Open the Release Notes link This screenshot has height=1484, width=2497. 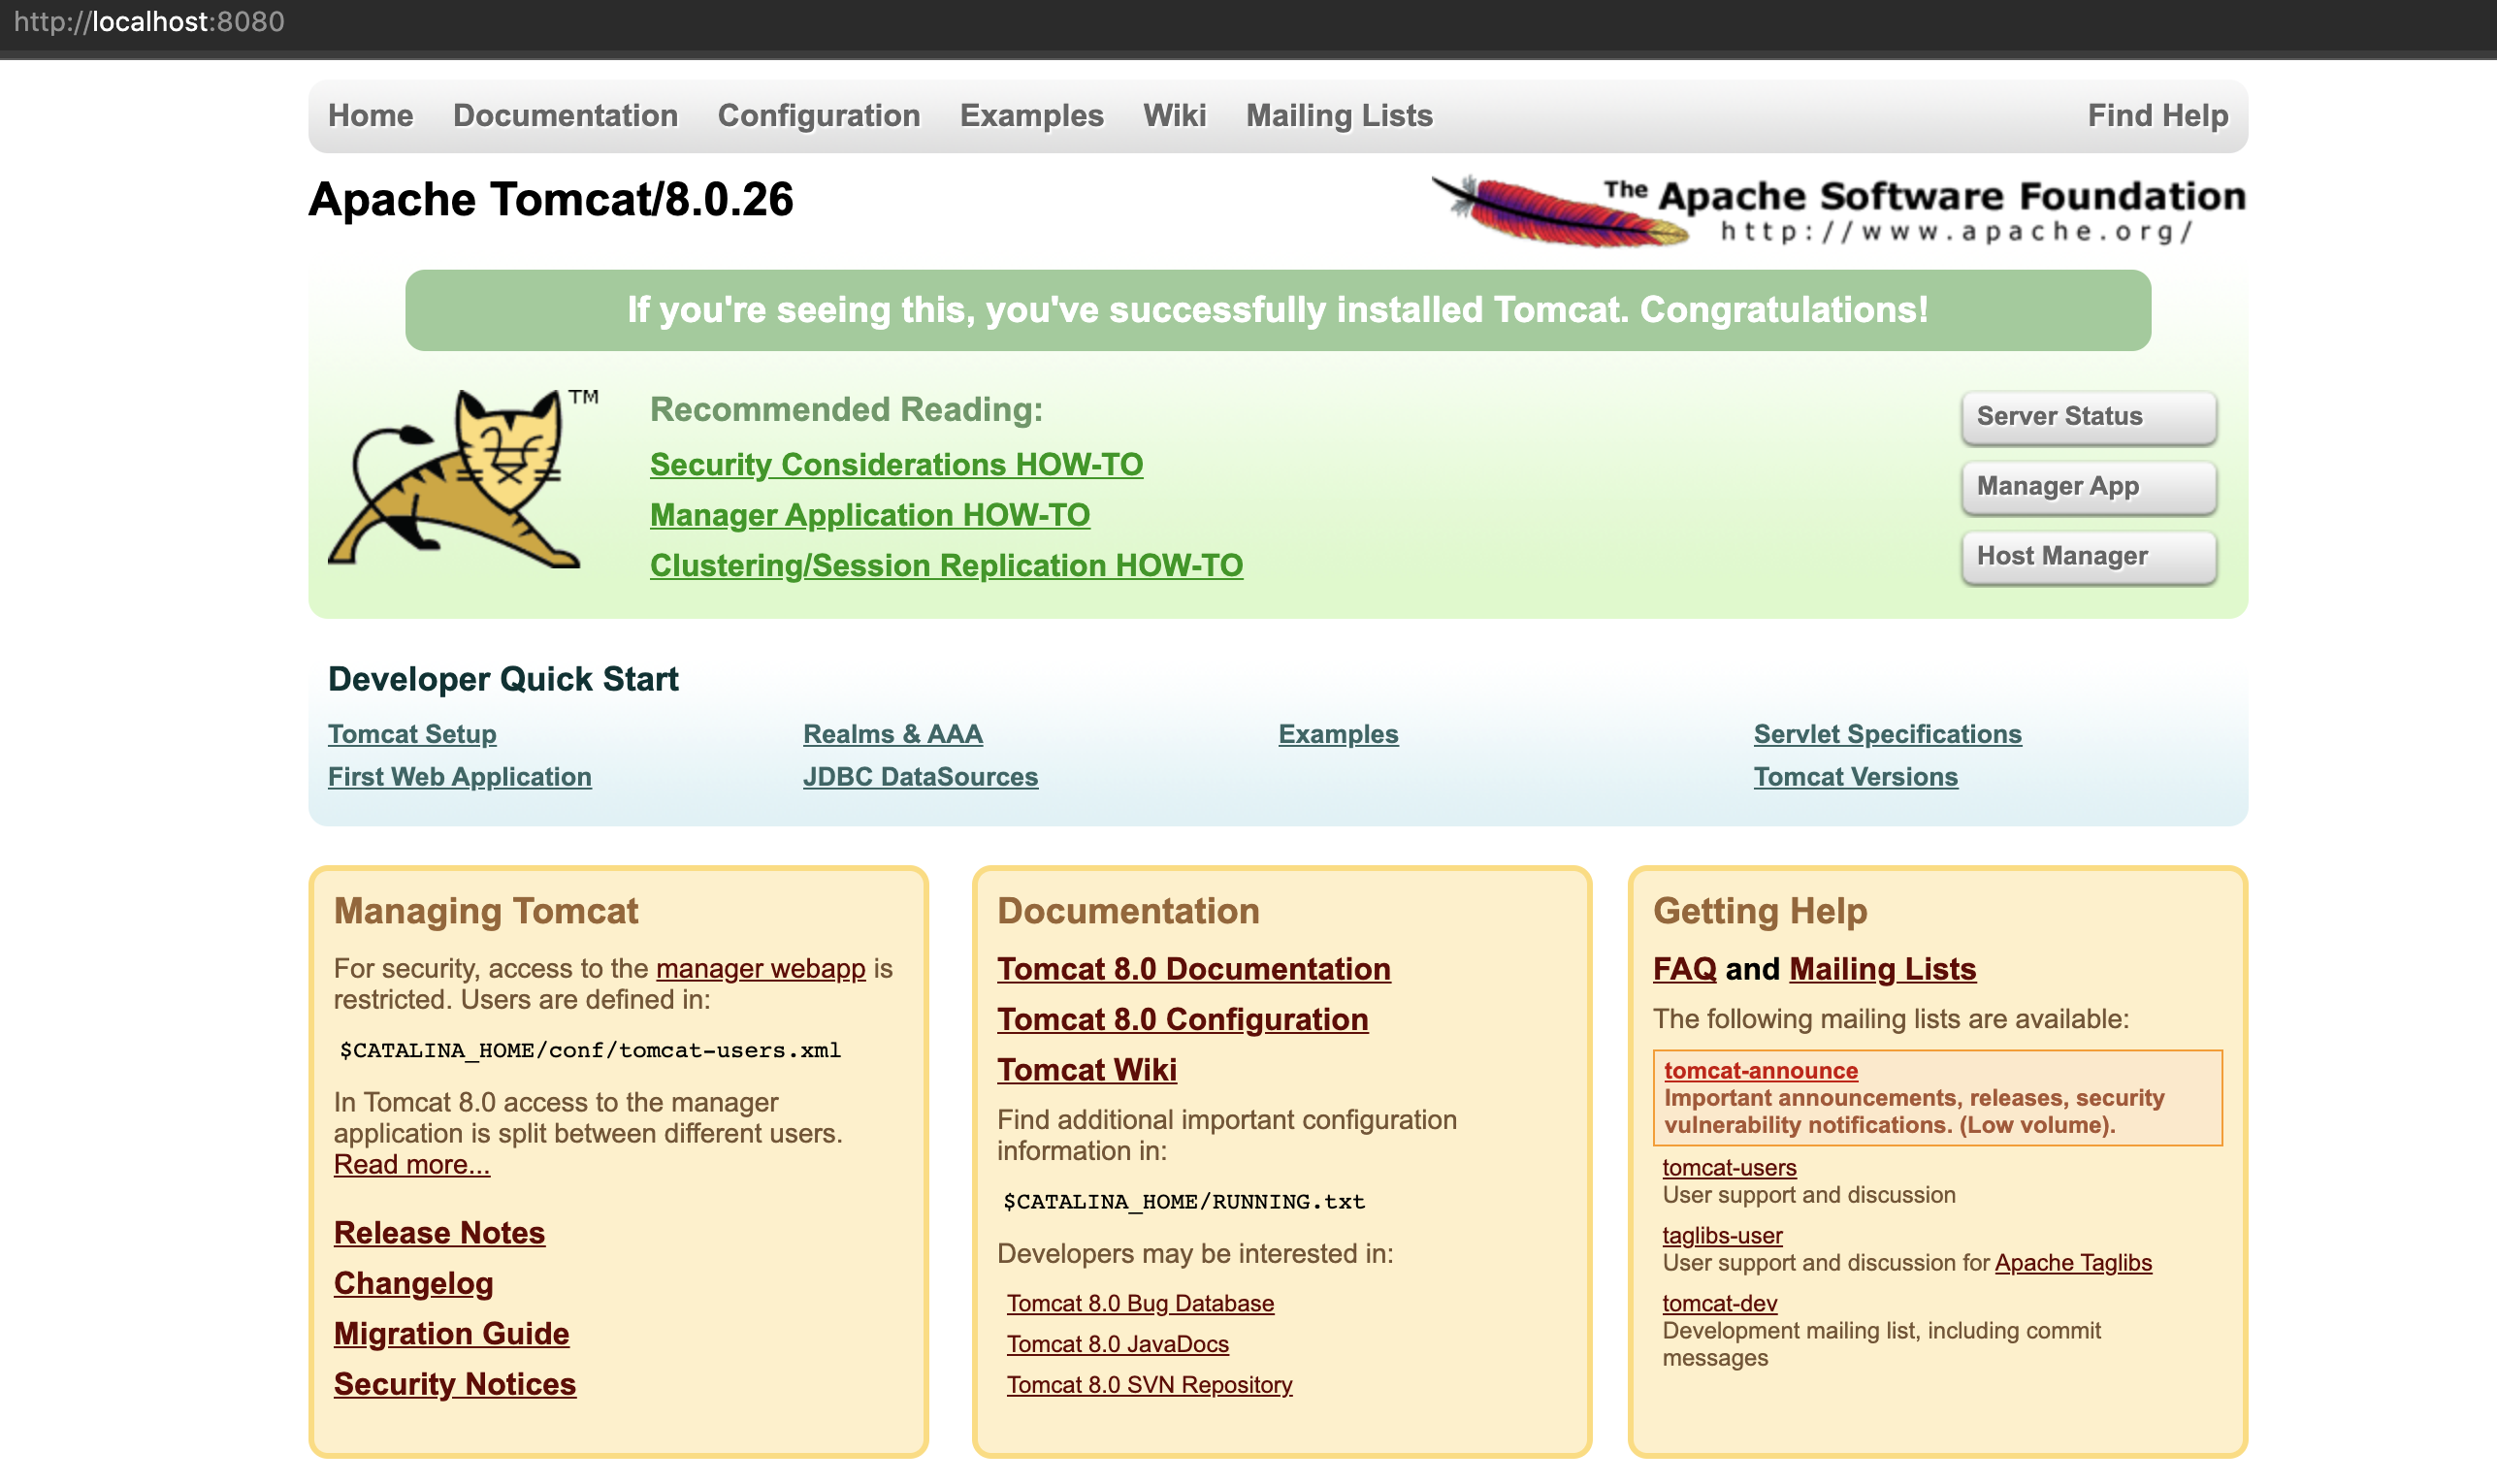439,1233
